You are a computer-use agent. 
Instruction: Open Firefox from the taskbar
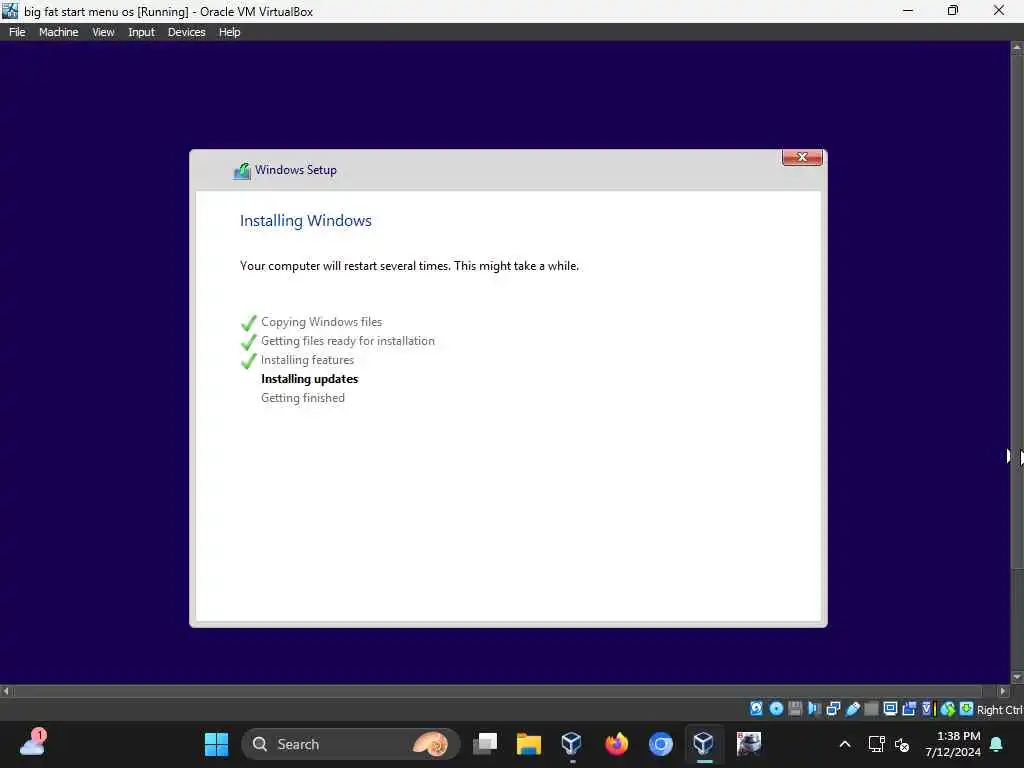pyautogui.click(x=616, y=744)
